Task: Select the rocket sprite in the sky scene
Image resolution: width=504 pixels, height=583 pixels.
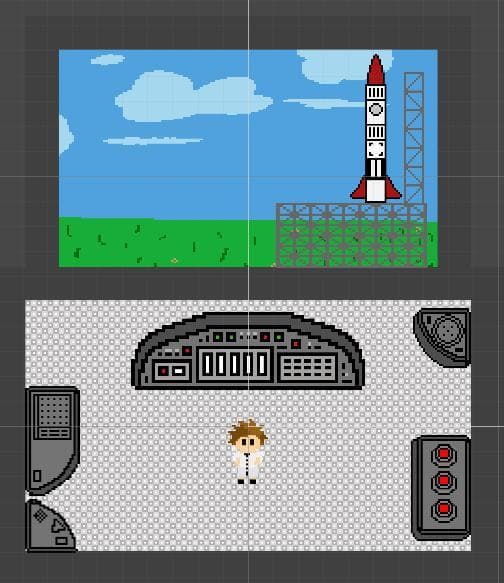Action: click(376, 129)
